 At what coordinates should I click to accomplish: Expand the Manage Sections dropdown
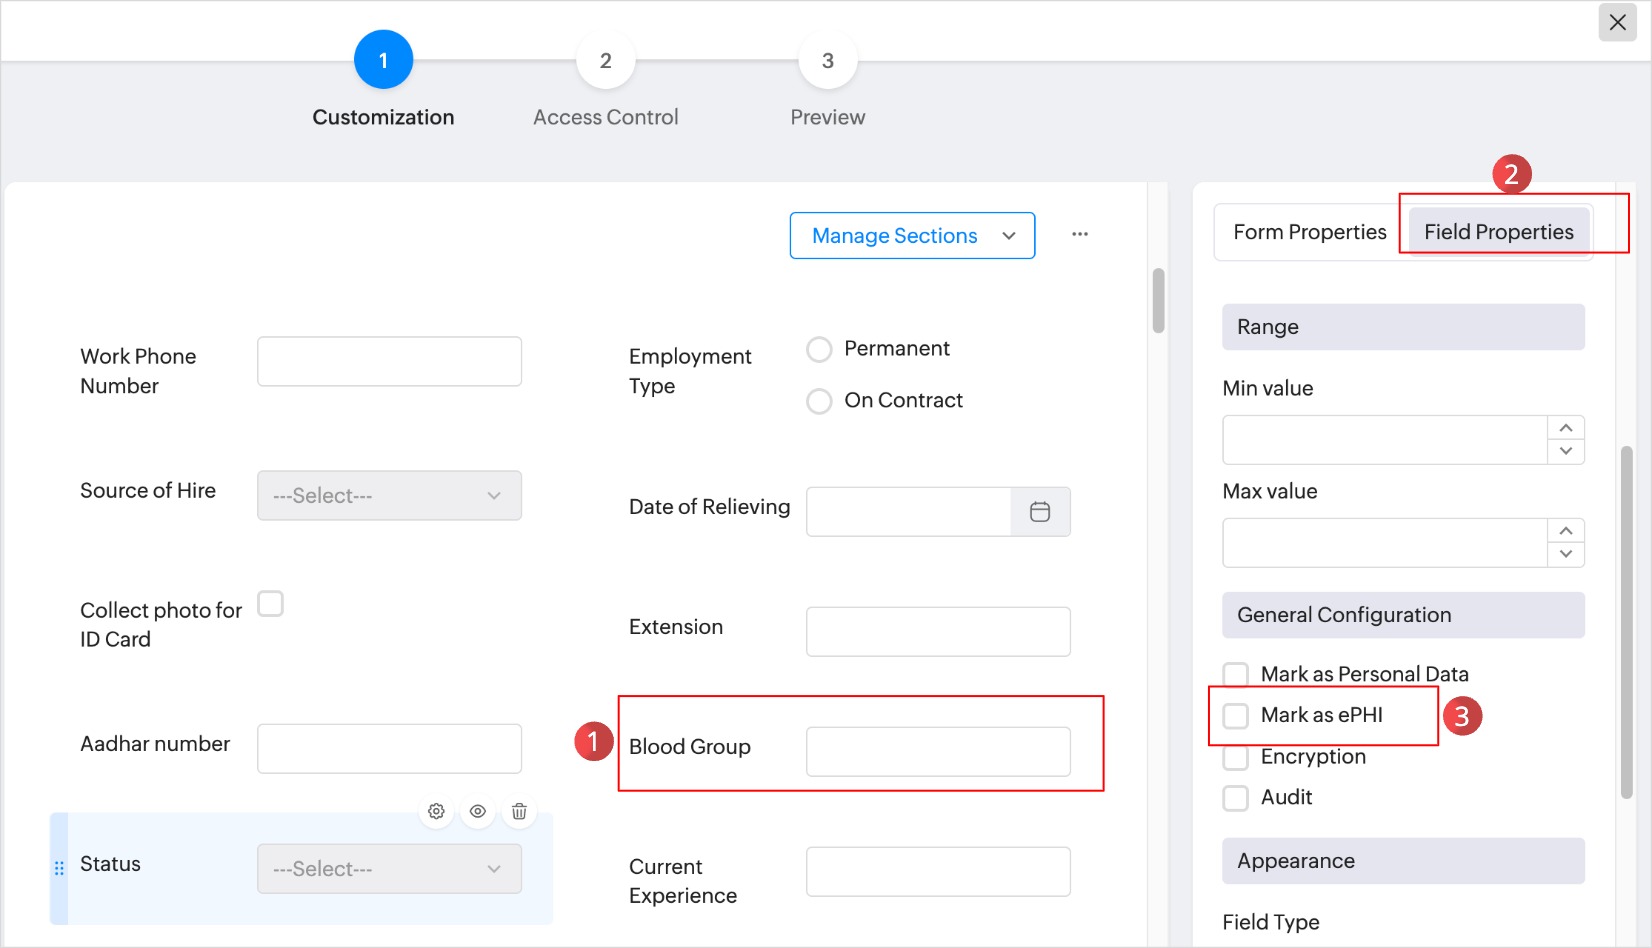(x=912, y=236)
